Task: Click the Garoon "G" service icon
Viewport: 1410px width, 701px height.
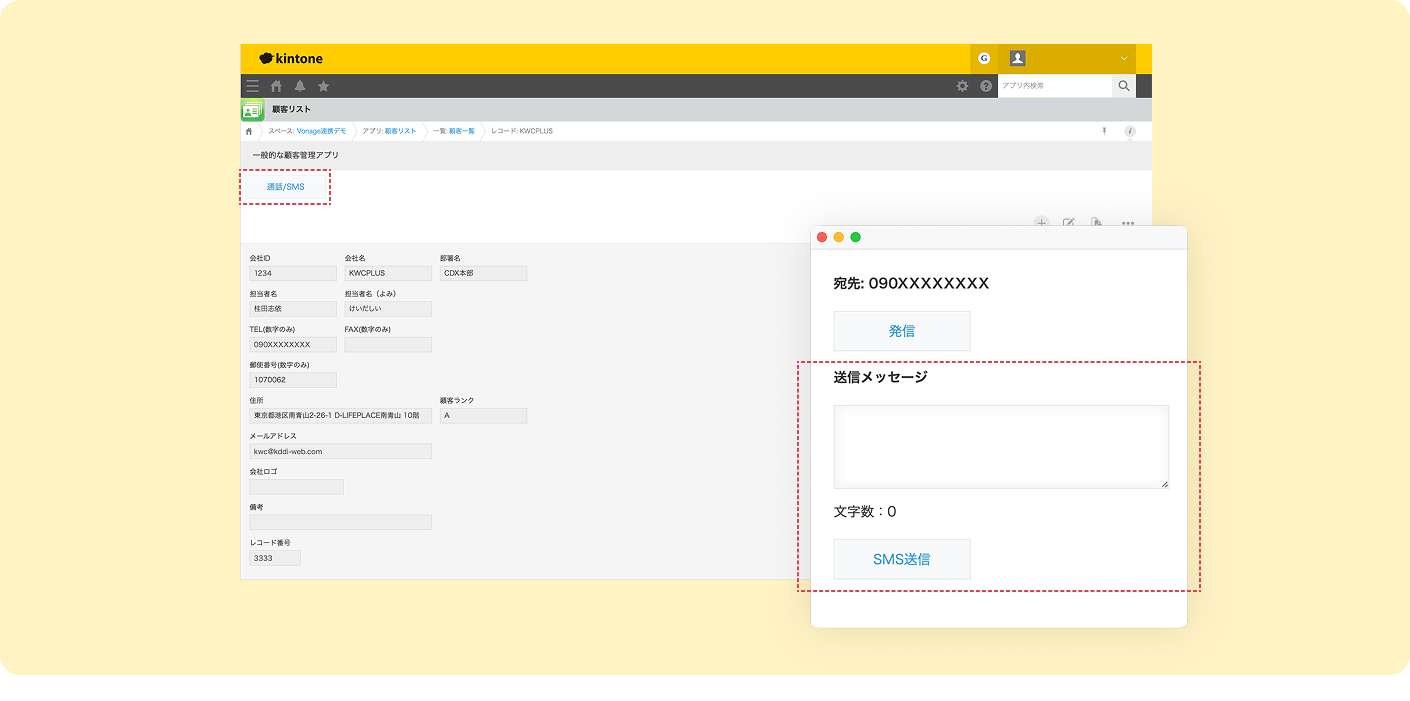Action: (x=984, y=59)
